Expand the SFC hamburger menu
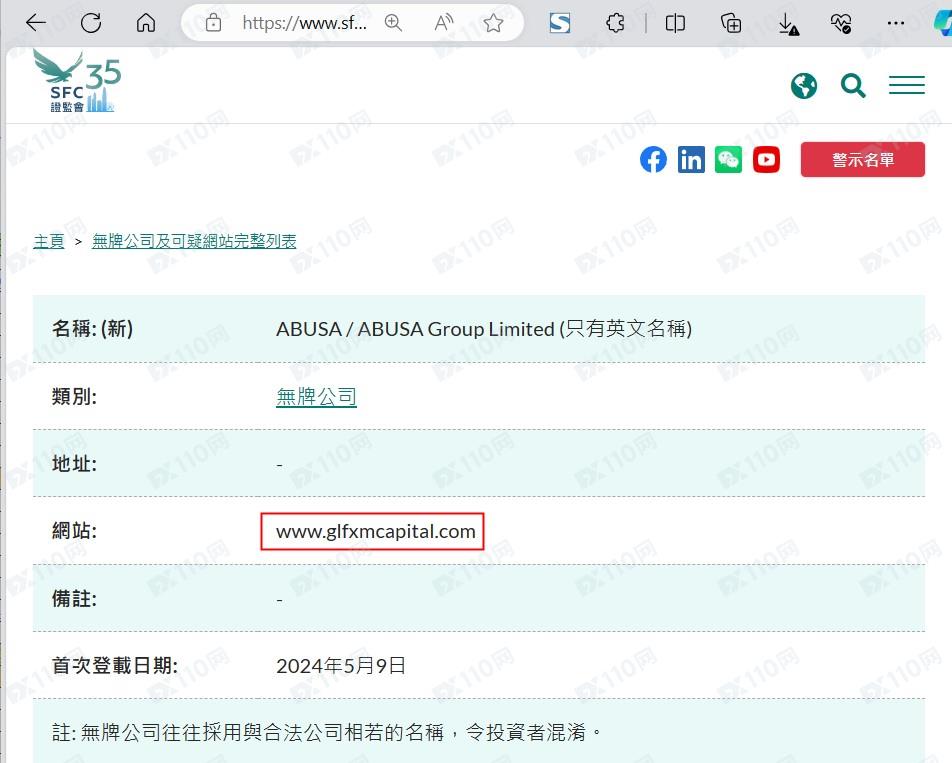This screenshot has width=952, height=763. point(906,85)
